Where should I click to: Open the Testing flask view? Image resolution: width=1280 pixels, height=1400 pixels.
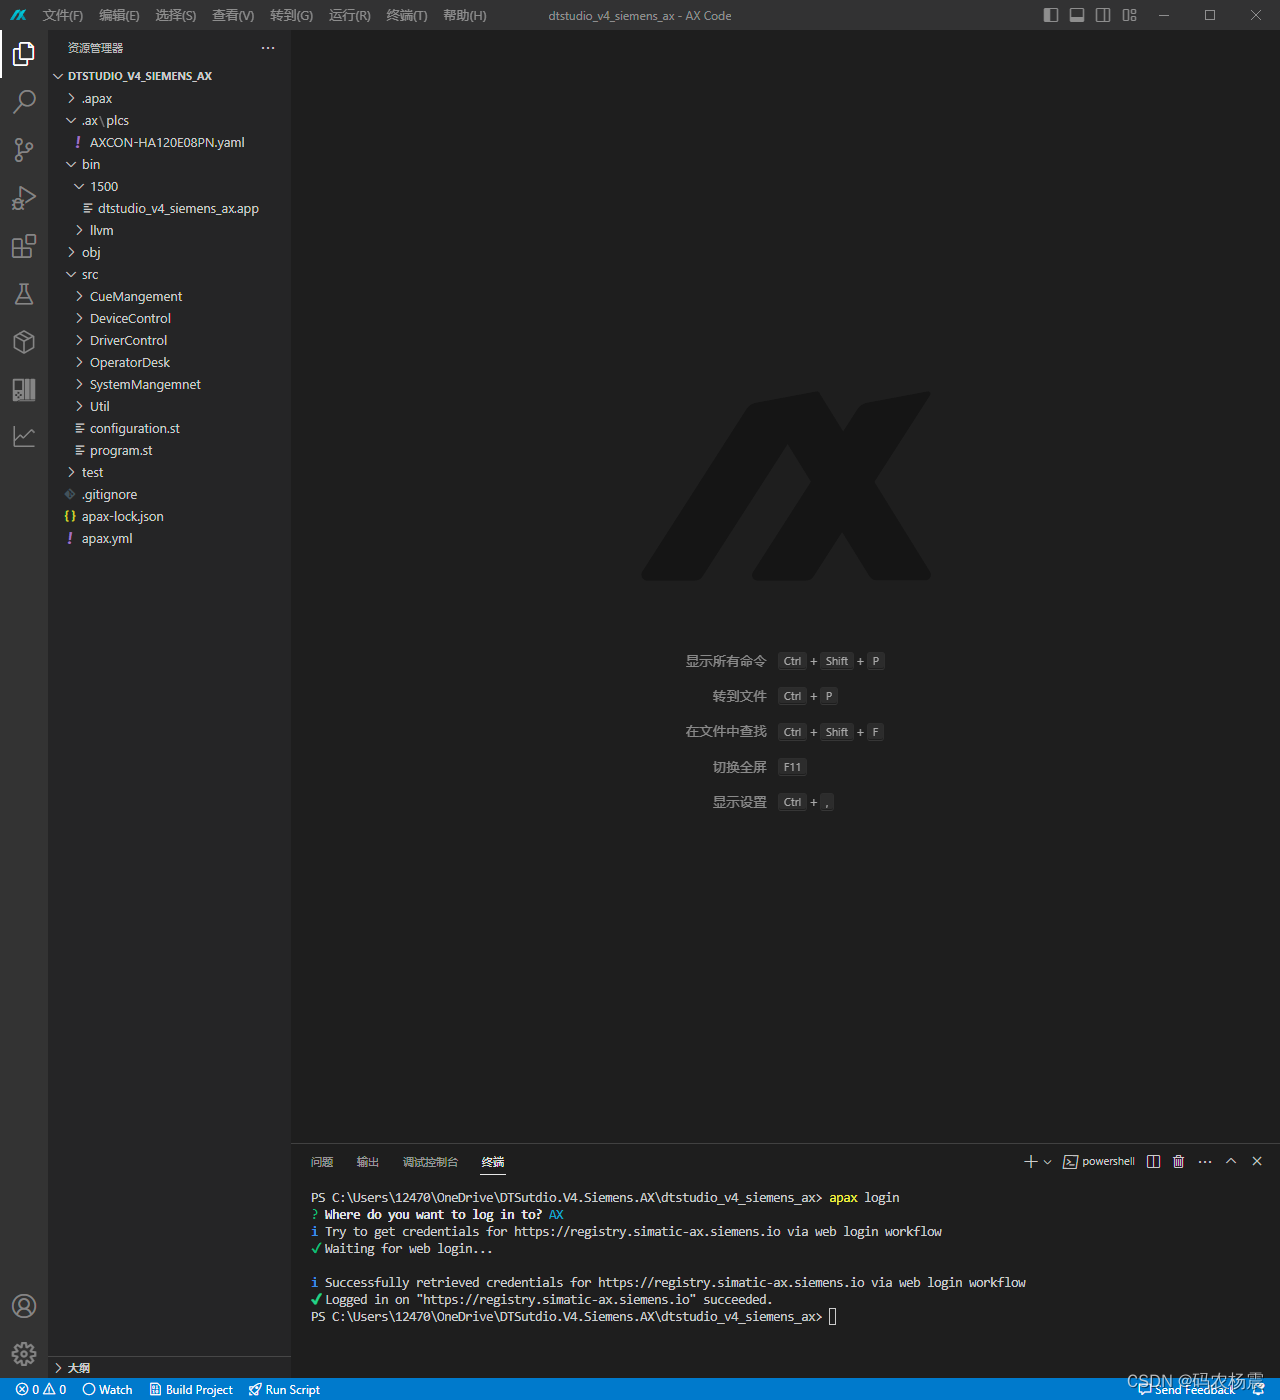click(x=24, y=294)
